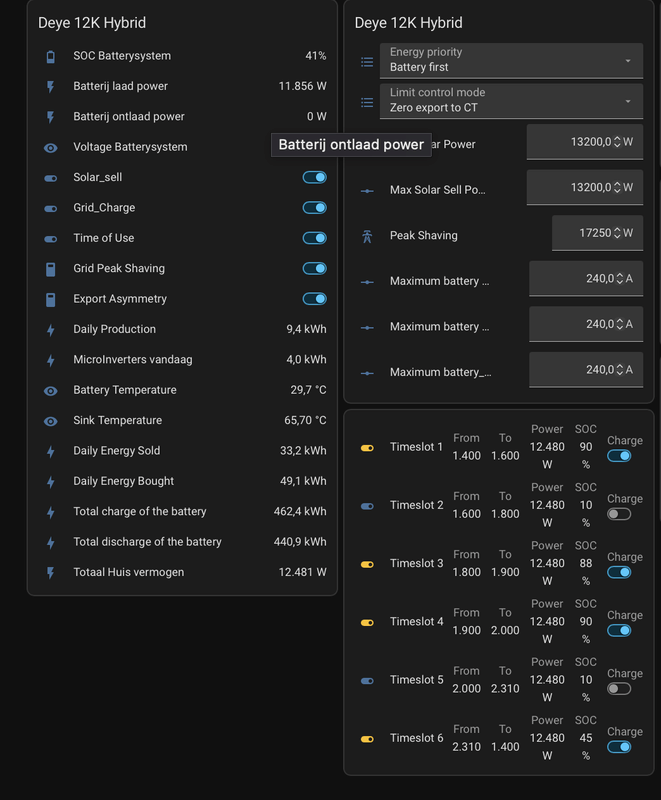Click the lightning icon next to Total discharge of the battery

[50, 543]
